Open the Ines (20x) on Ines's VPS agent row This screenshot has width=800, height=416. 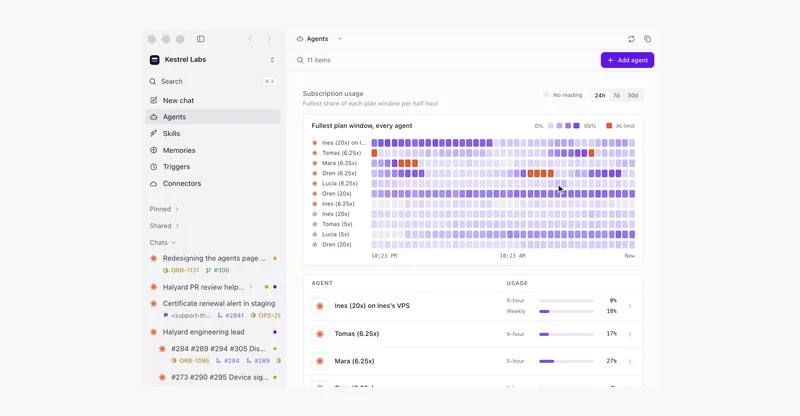473,306
